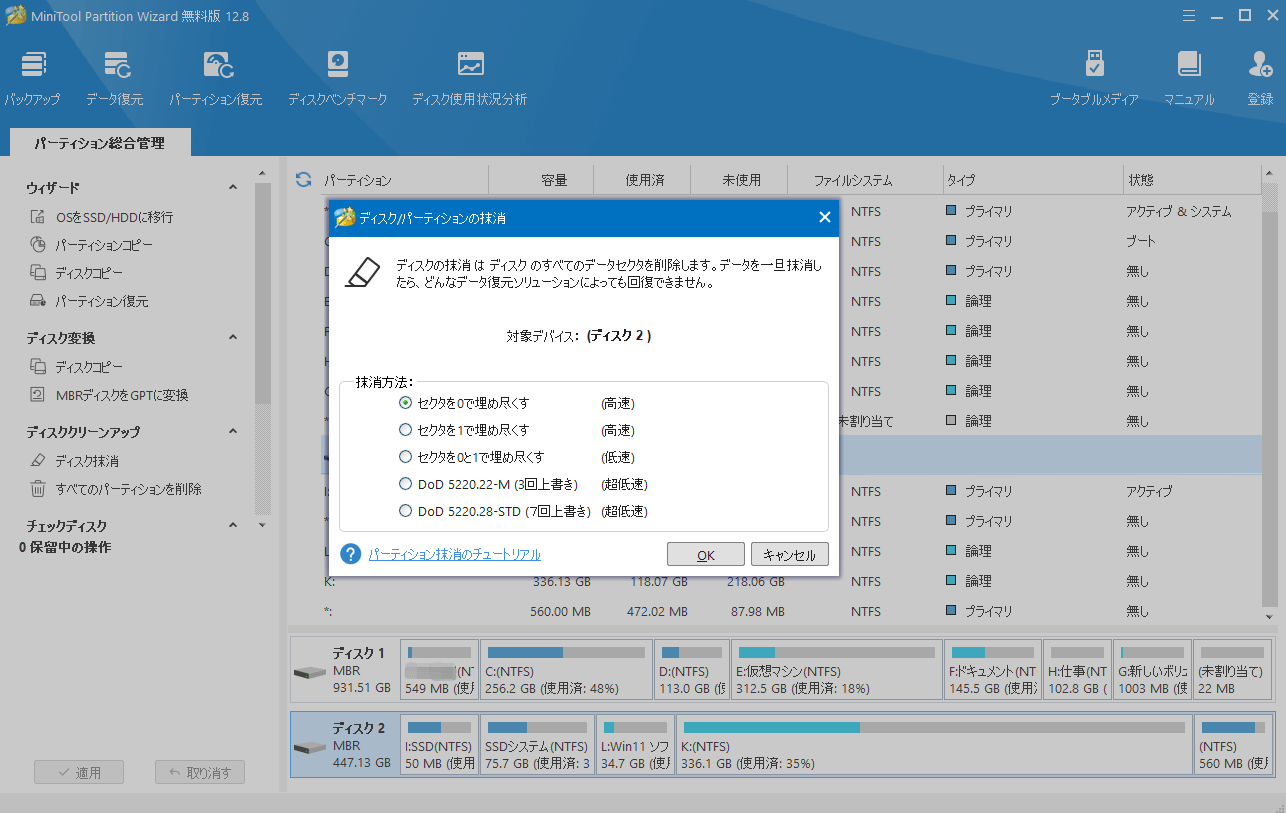Open ディスク使用状況分析 analyzer

coord(469,78)
